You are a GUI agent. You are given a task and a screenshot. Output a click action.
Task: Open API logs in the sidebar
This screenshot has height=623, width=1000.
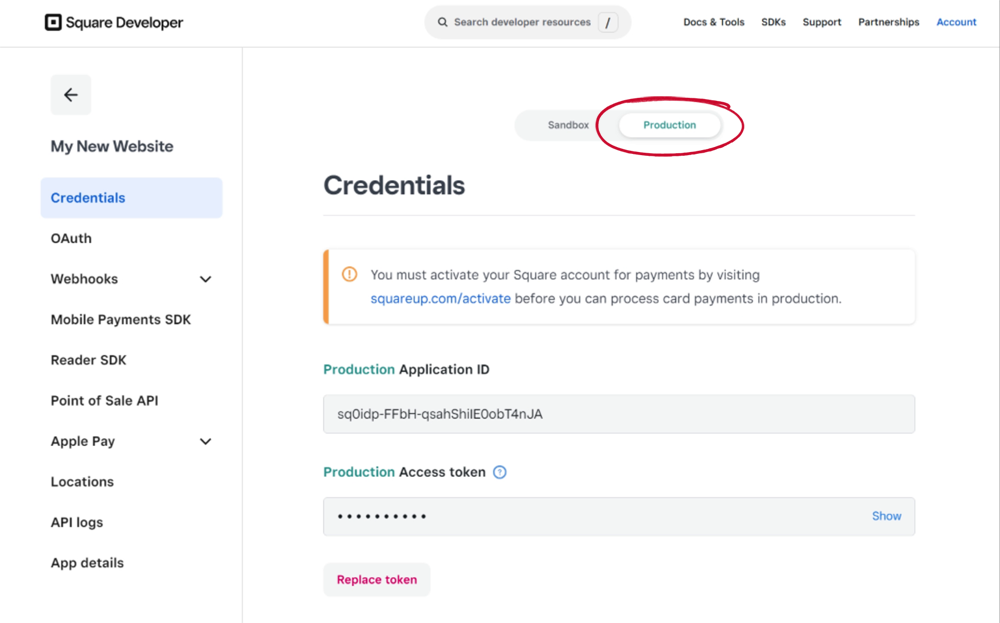pos(77,522)
